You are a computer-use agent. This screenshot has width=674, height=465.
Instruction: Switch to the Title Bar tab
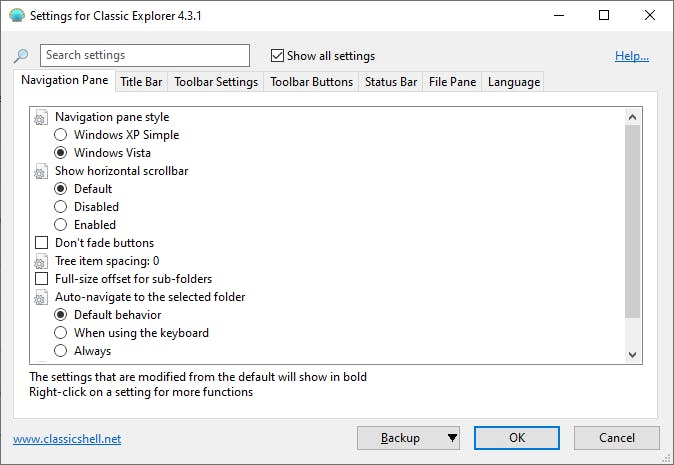pyautogui.click(x=141, y=82)
